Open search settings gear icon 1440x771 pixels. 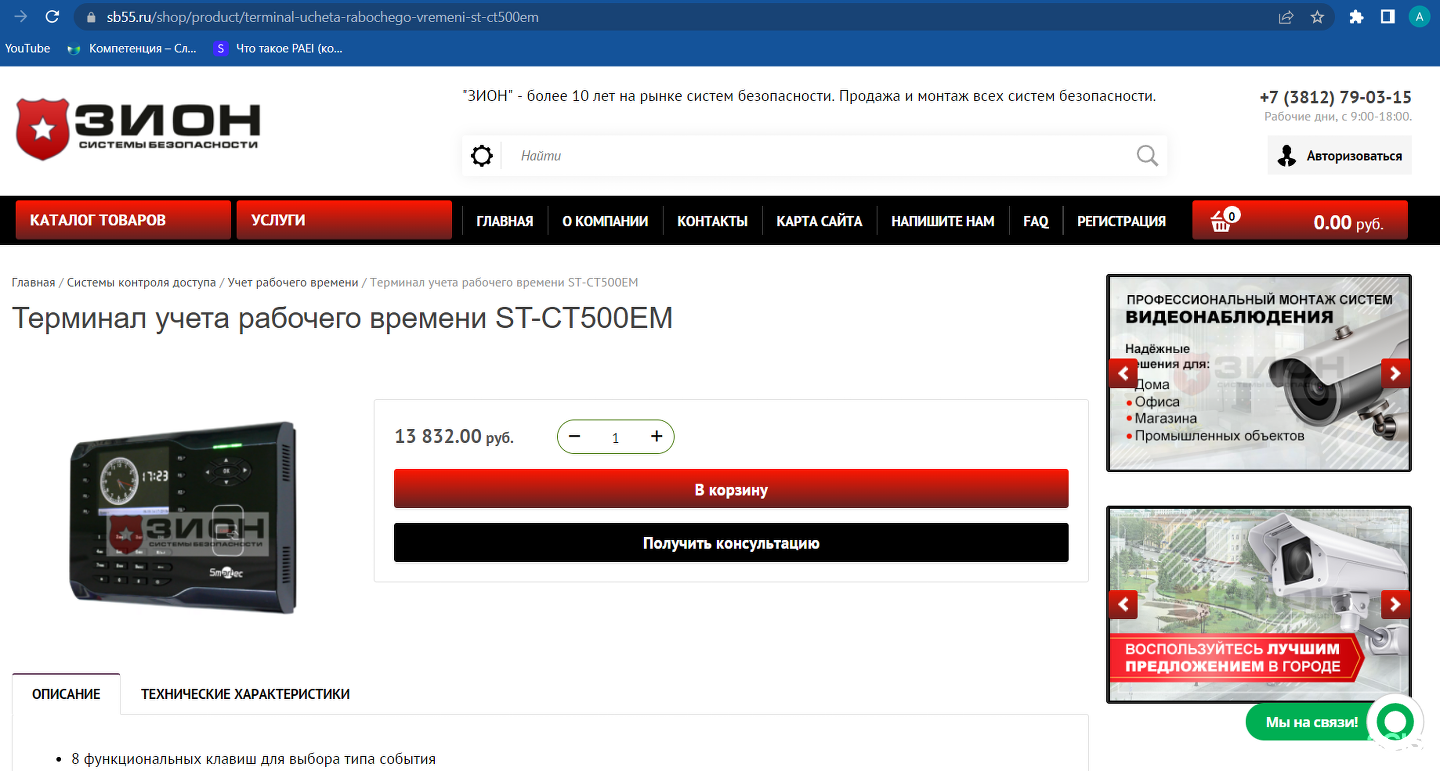pos(482,156)
